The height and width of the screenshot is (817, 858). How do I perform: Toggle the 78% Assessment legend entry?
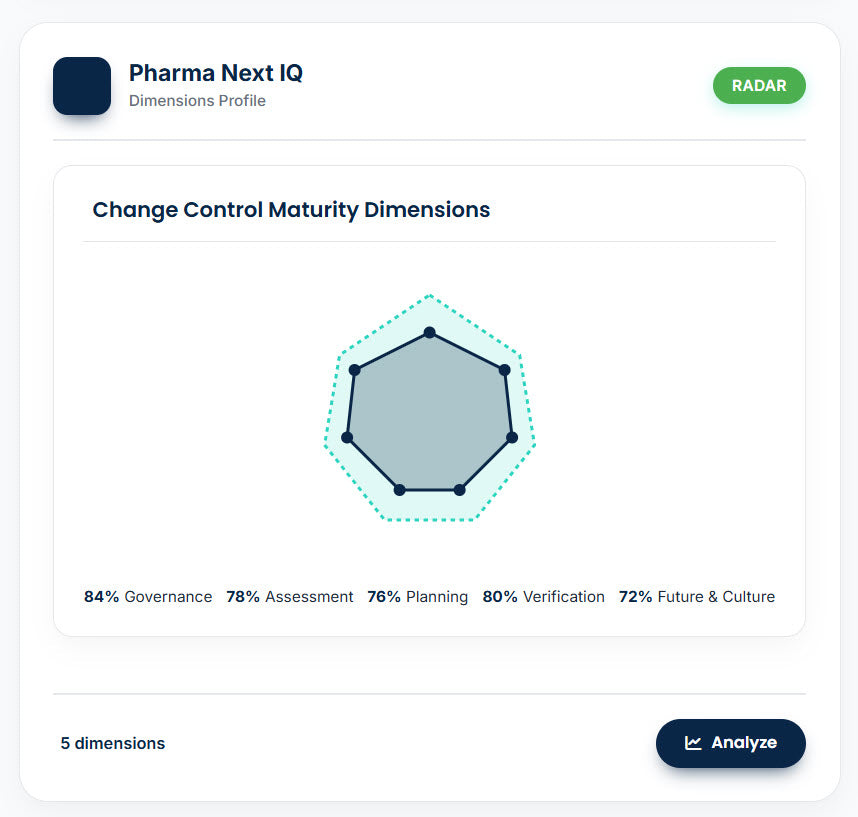tap(290, 596)
